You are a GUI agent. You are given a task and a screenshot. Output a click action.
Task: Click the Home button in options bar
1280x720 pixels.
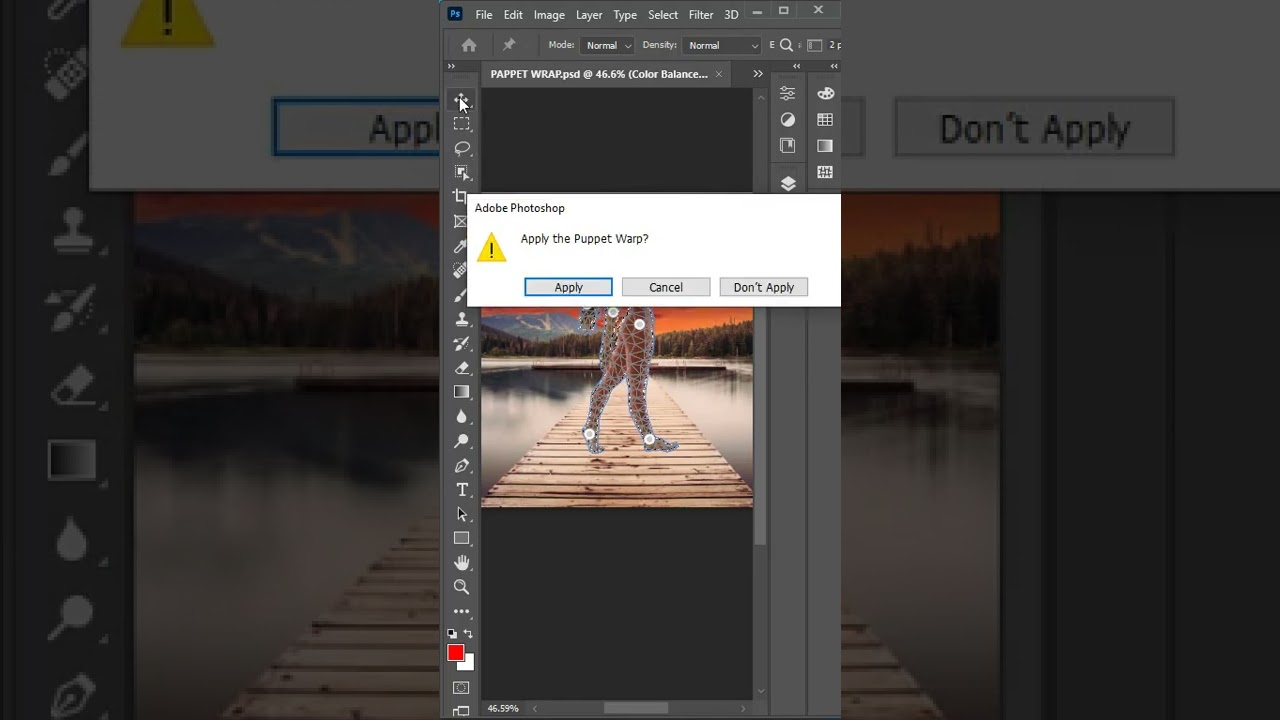(x=469, y=45)
